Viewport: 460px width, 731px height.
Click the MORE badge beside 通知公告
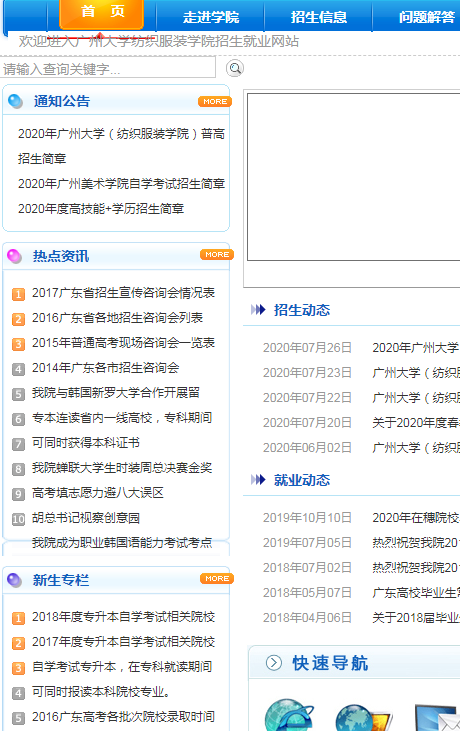215,101
